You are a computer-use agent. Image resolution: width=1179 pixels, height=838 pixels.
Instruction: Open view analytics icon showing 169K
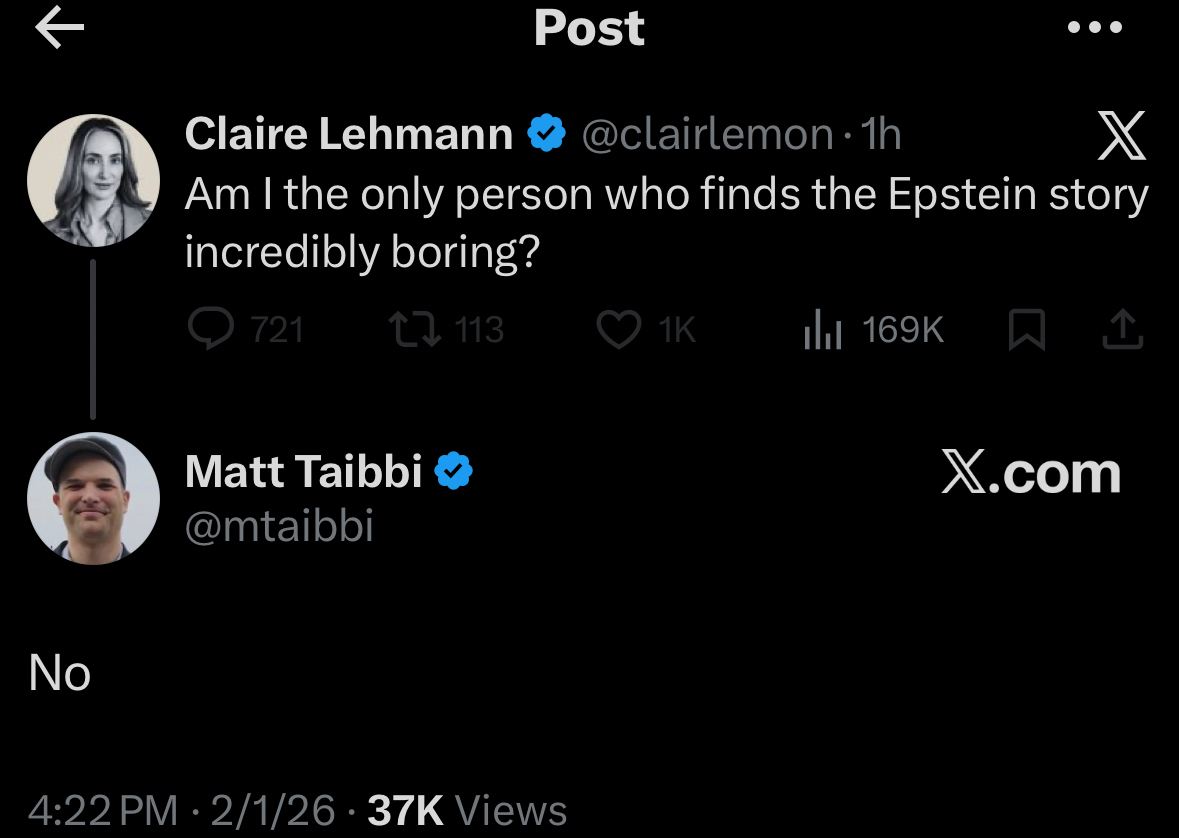[820, 330]
